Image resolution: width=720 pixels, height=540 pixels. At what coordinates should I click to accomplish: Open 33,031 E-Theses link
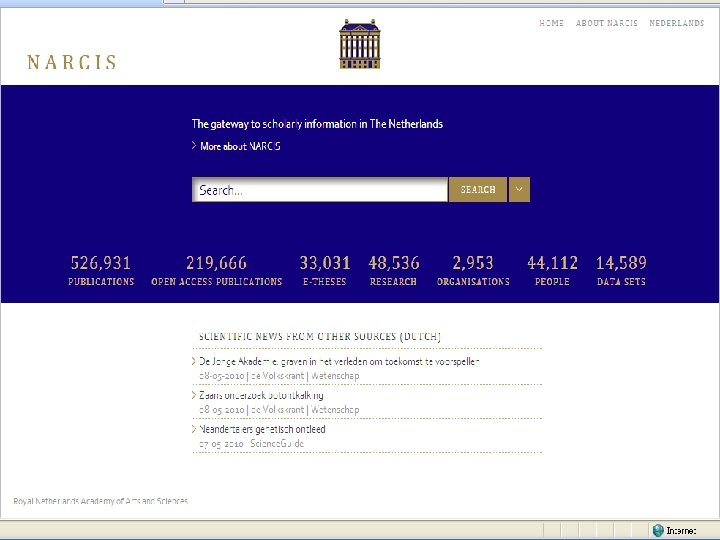325,271
